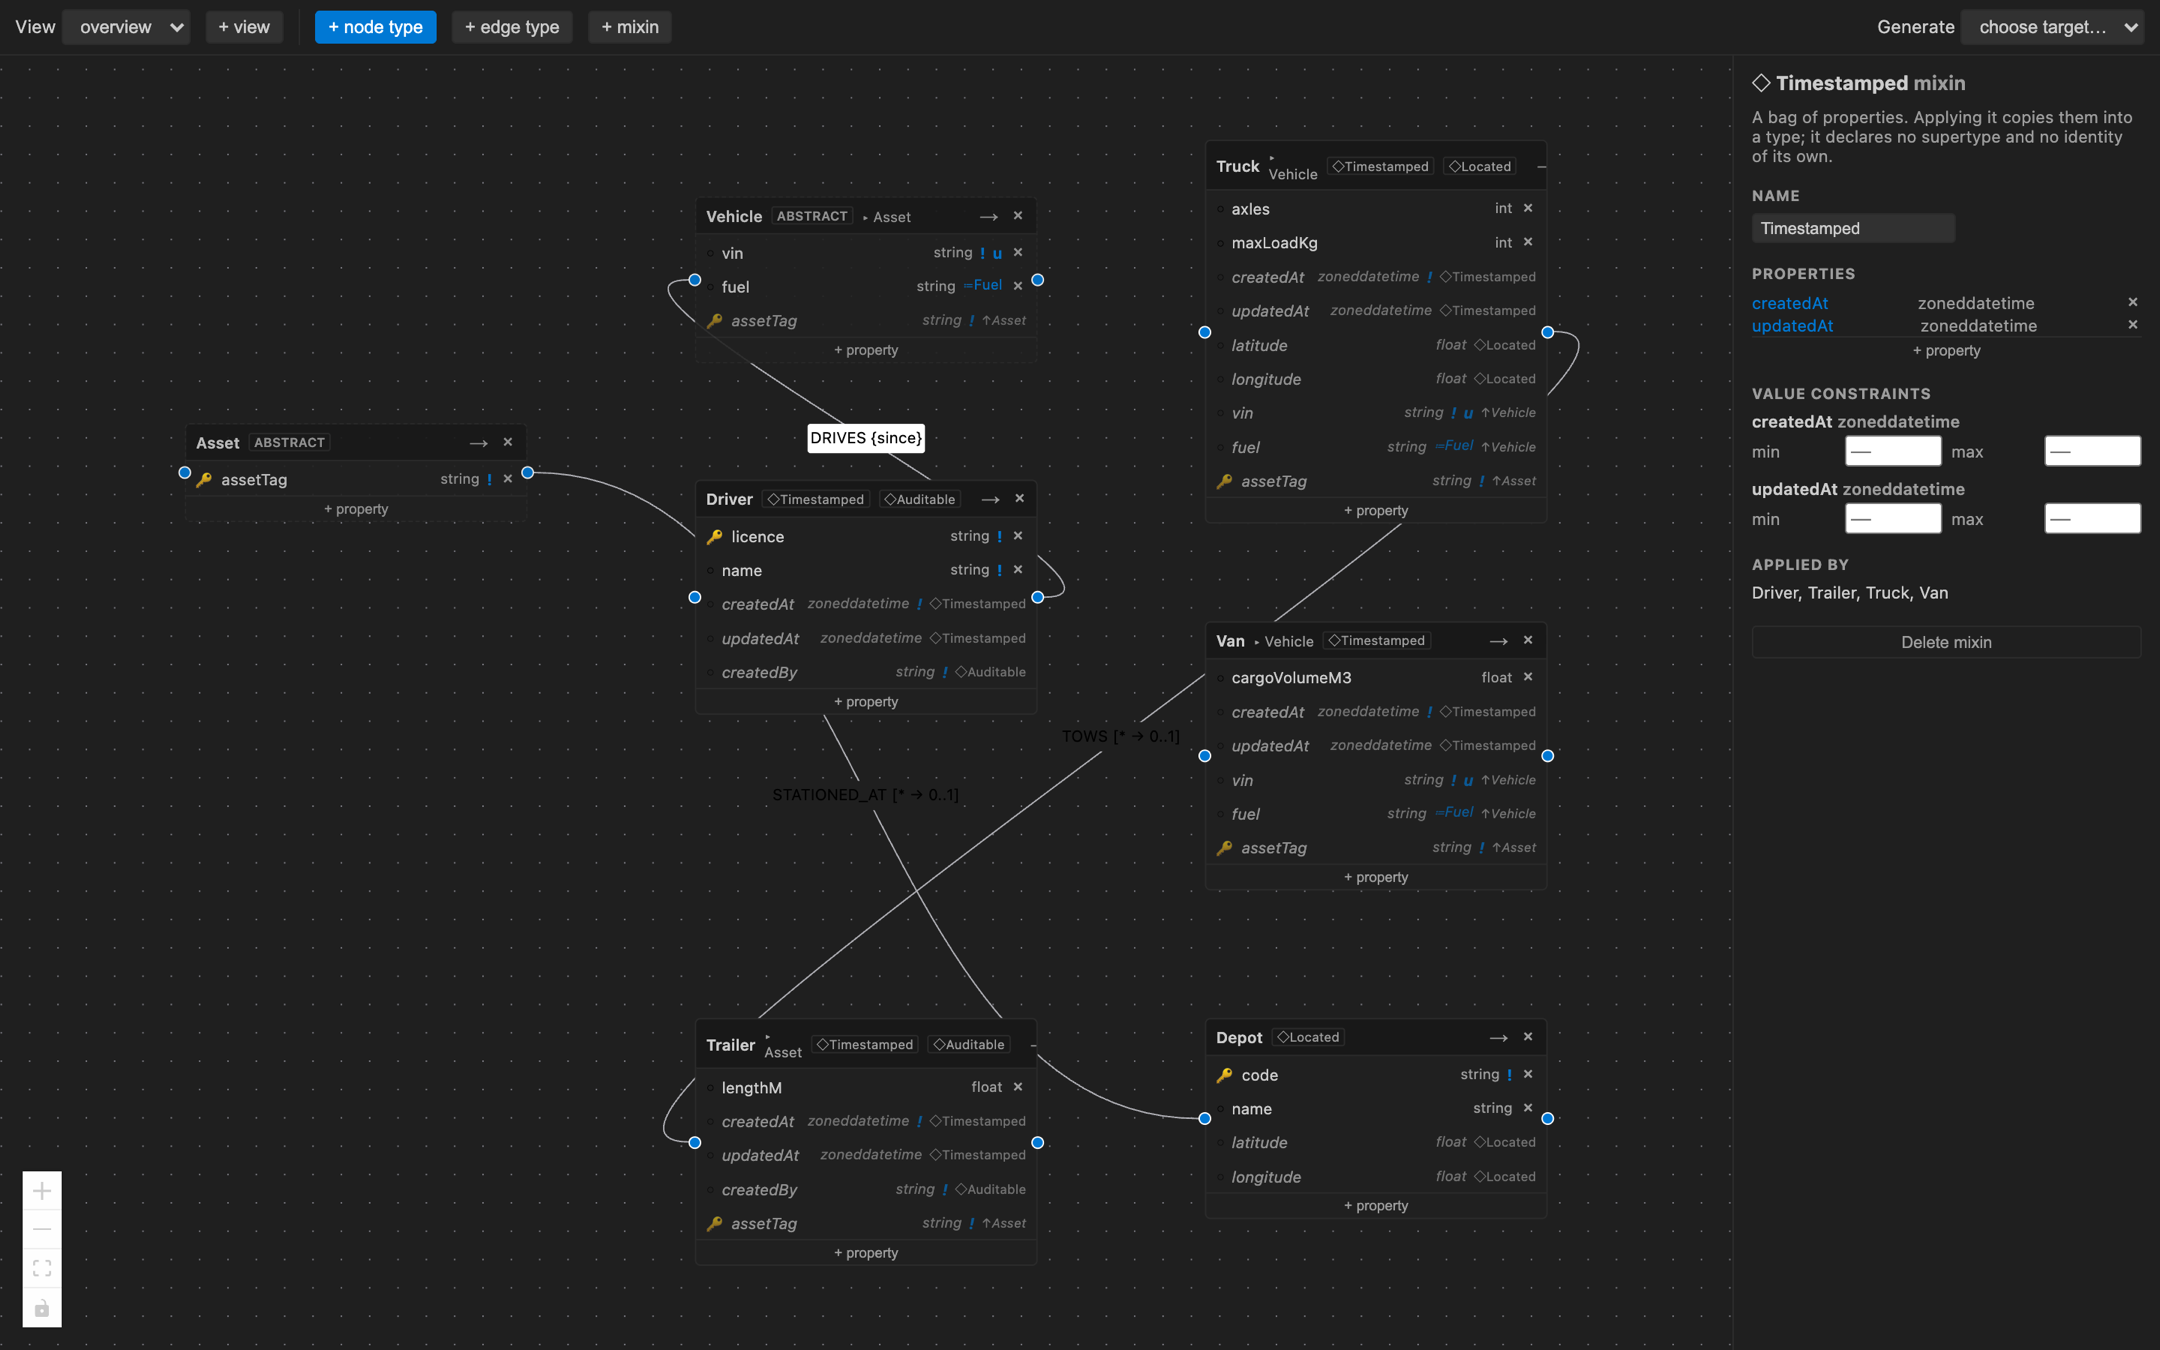Click the updatedAt max constraint field

[2092, 518]
